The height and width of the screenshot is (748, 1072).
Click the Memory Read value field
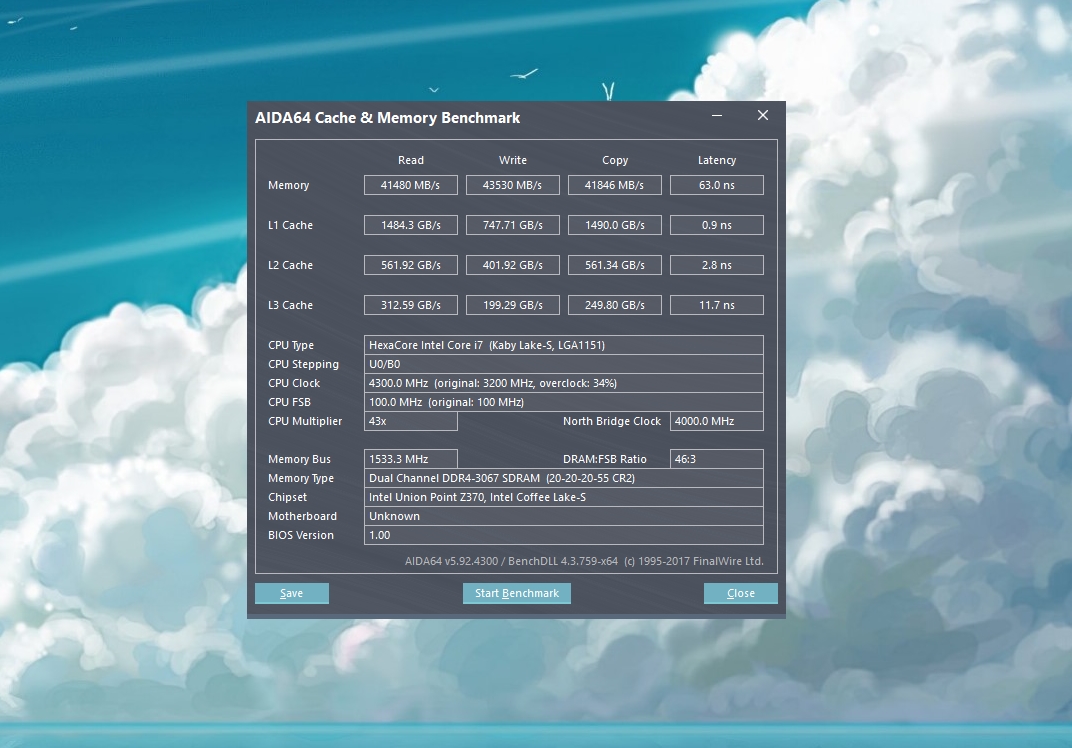coord(410,185)
